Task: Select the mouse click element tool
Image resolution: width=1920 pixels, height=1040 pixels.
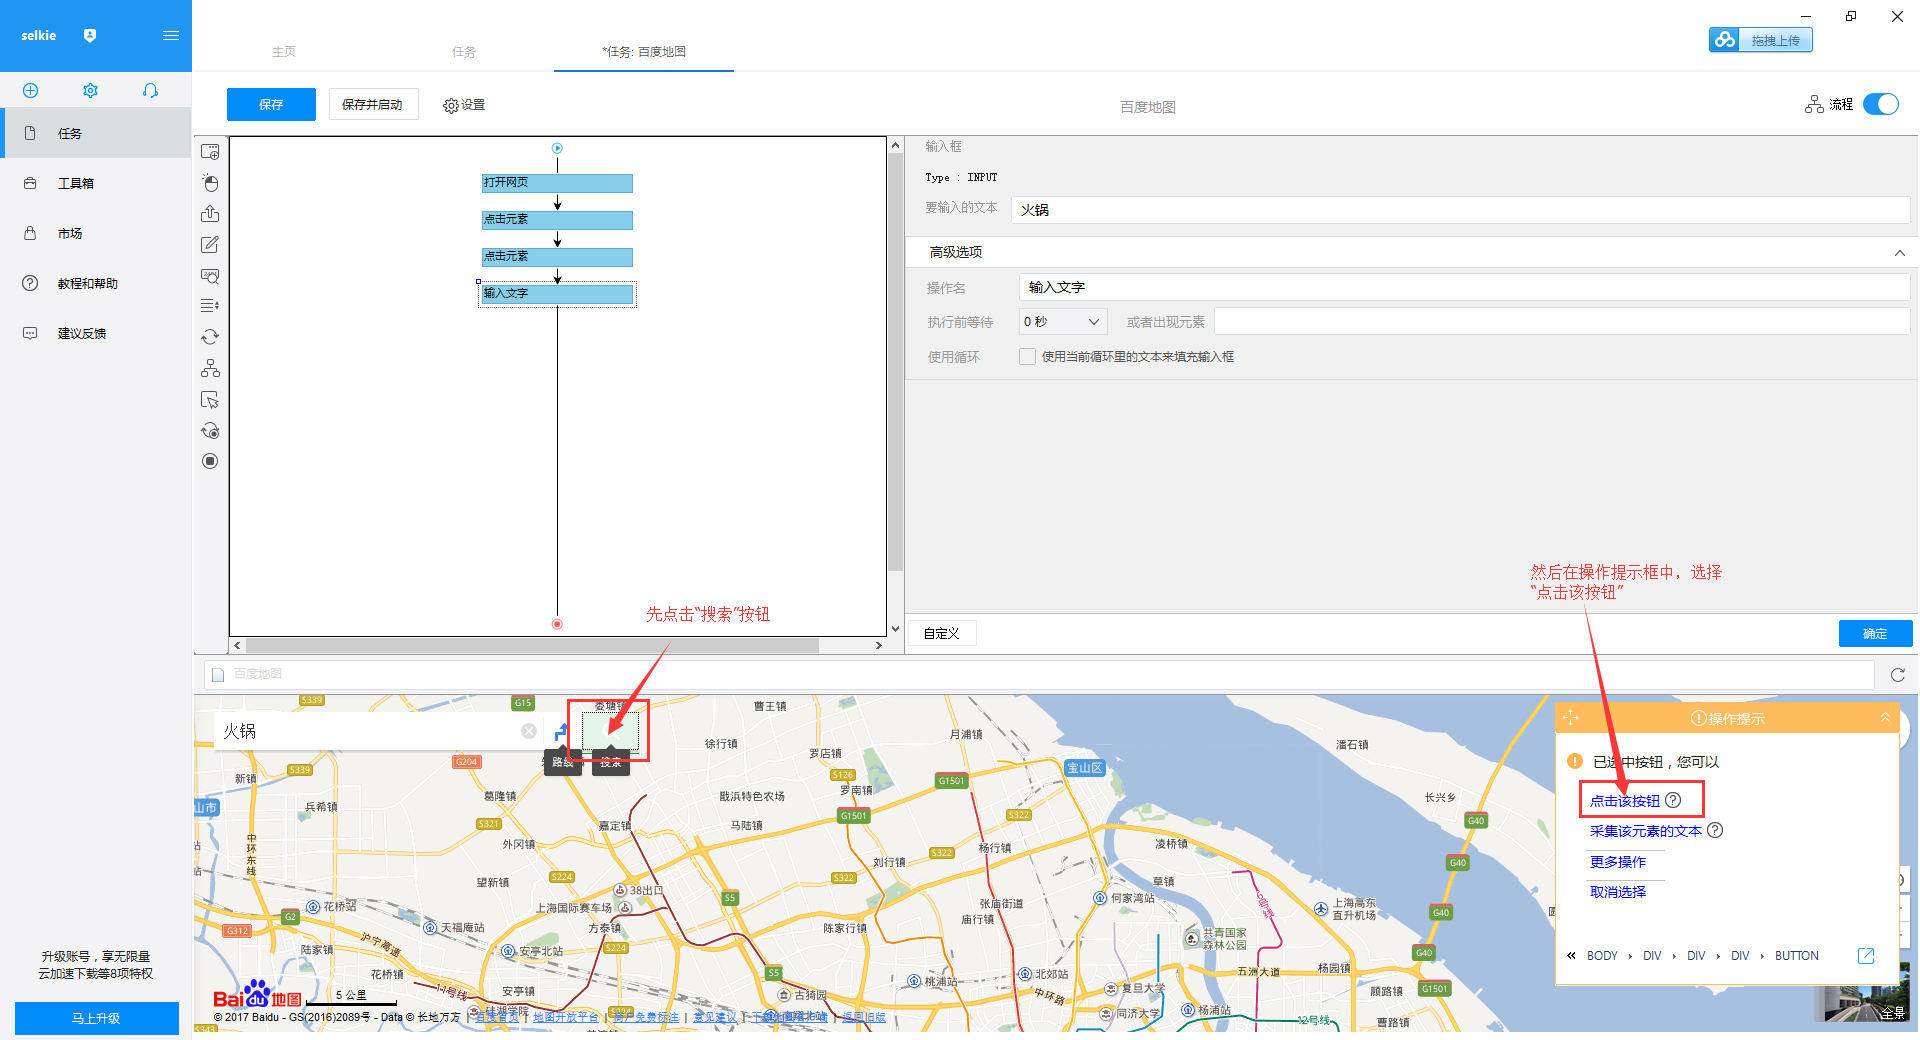Action: click(x=210, y=183)
